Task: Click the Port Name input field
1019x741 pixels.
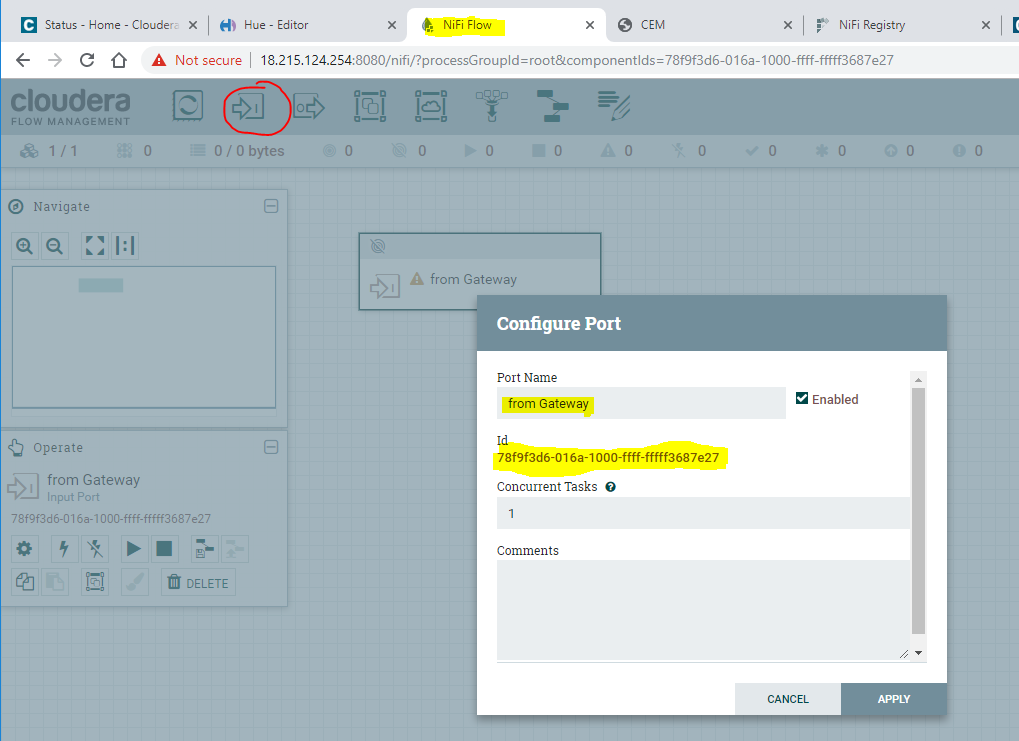Action: 641,404
